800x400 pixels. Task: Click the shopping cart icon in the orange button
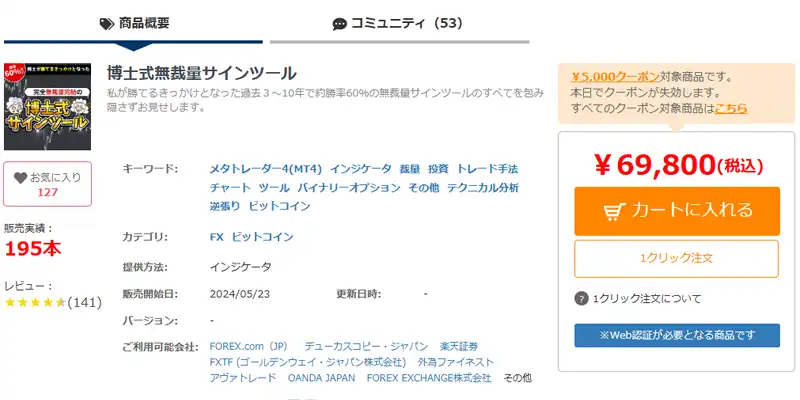coord(614,211)
